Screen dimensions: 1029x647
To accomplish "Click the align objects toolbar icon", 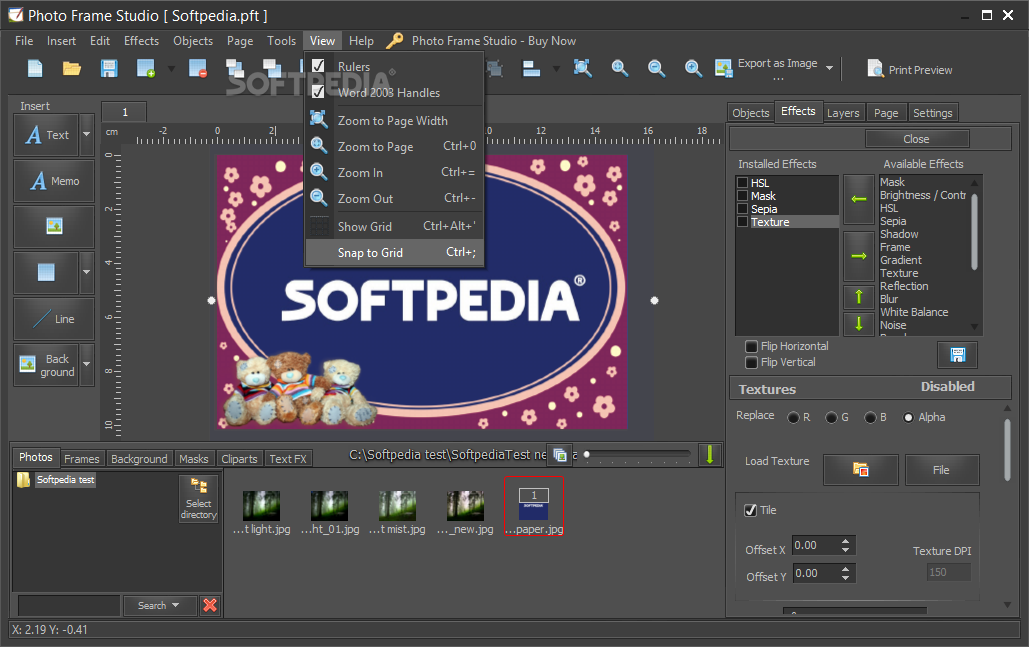I will [x=531, y=68].
